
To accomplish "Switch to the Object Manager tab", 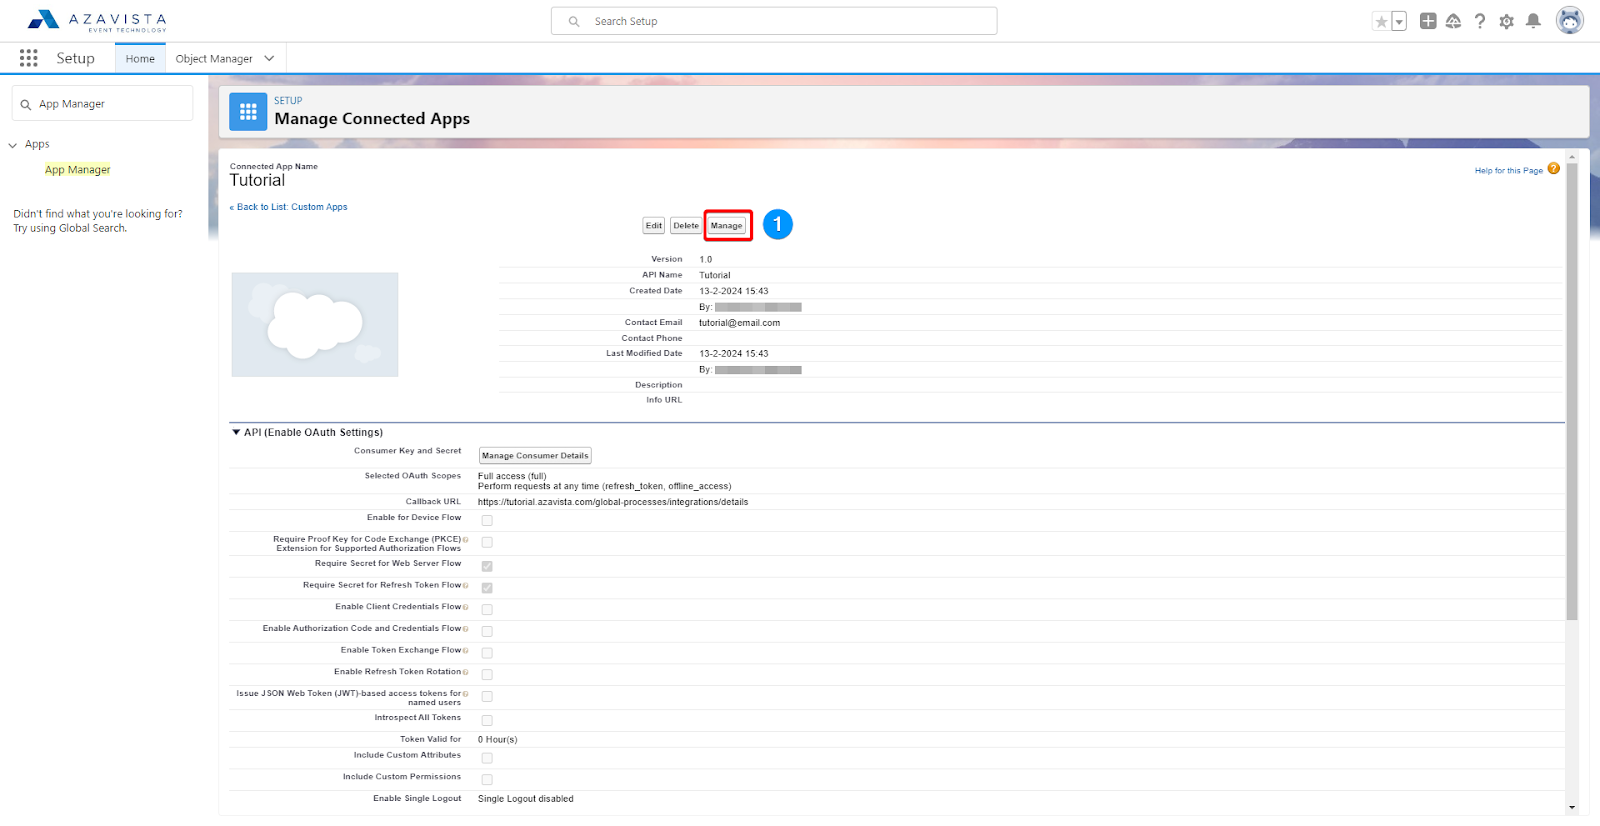I will click(x=214, y=59).
